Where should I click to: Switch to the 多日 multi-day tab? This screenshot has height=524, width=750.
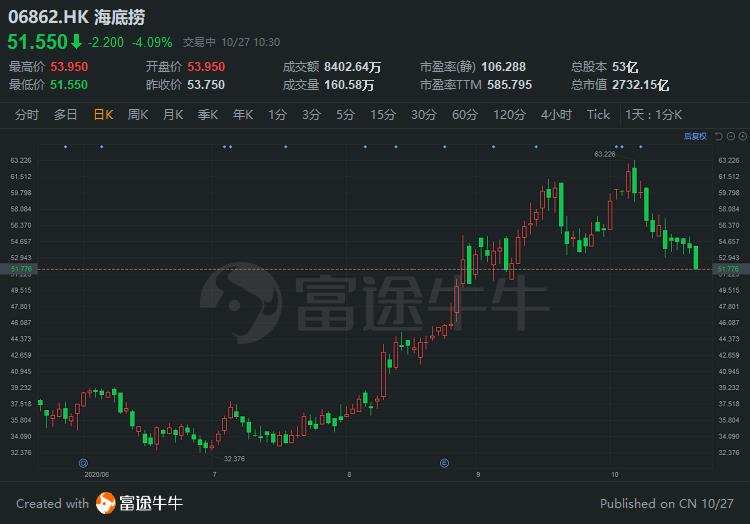point(66,115)
